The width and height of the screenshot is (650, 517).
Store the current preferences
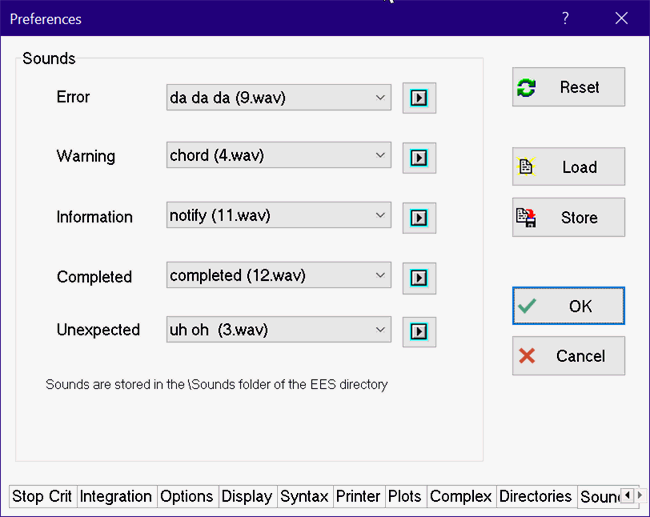568,217
